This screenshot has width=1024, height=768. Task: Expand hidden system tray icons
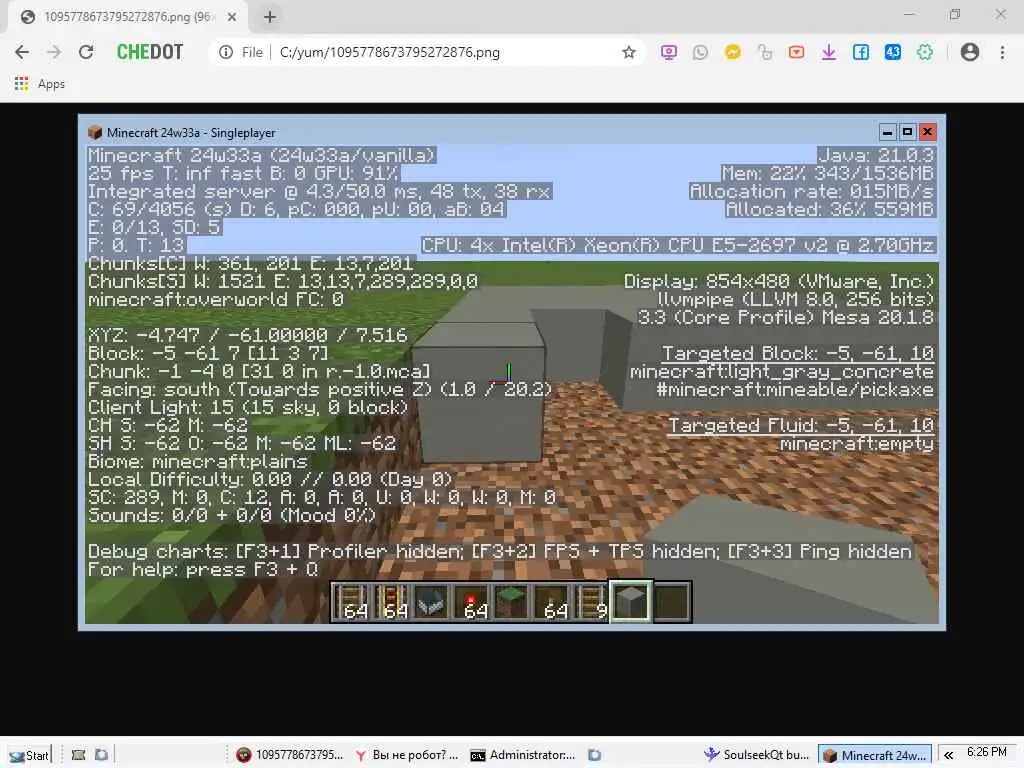tap(948, 755)
